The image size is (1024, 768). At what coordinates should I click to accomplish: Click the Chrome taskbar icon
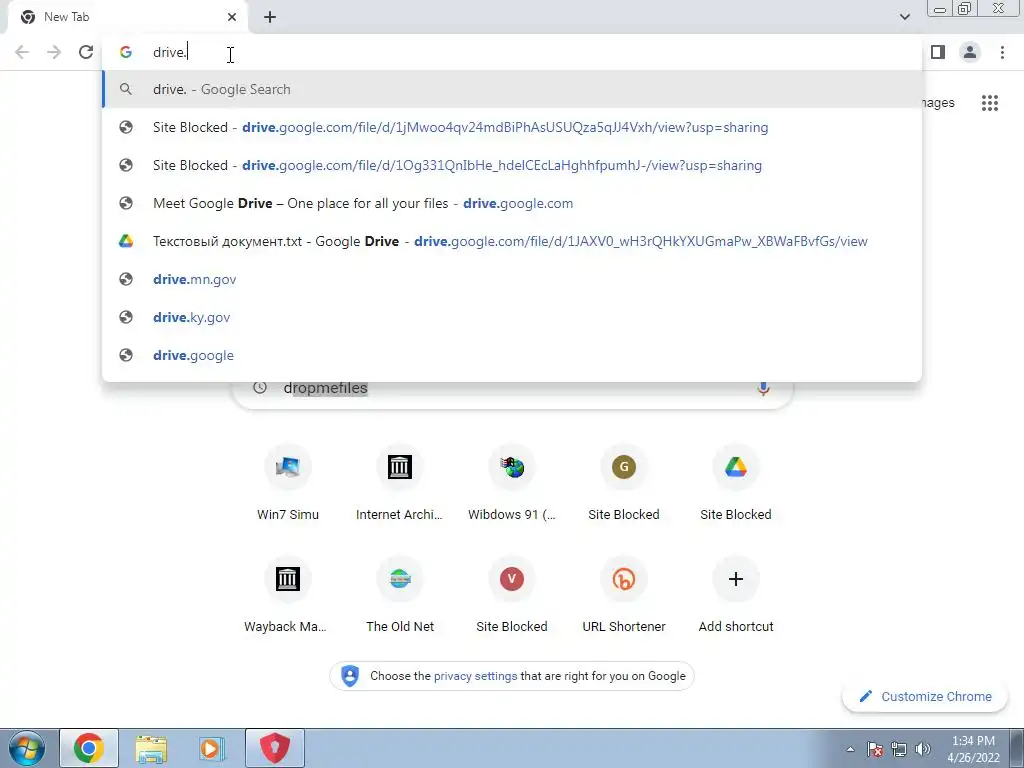(89, 748)
